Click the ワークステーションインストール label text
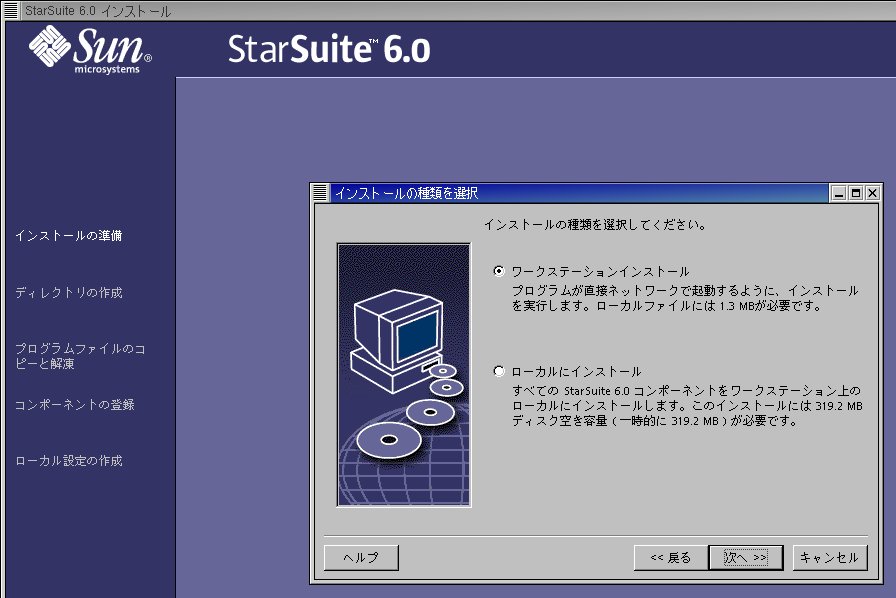 pyautogui.click(x=601, y=272)
